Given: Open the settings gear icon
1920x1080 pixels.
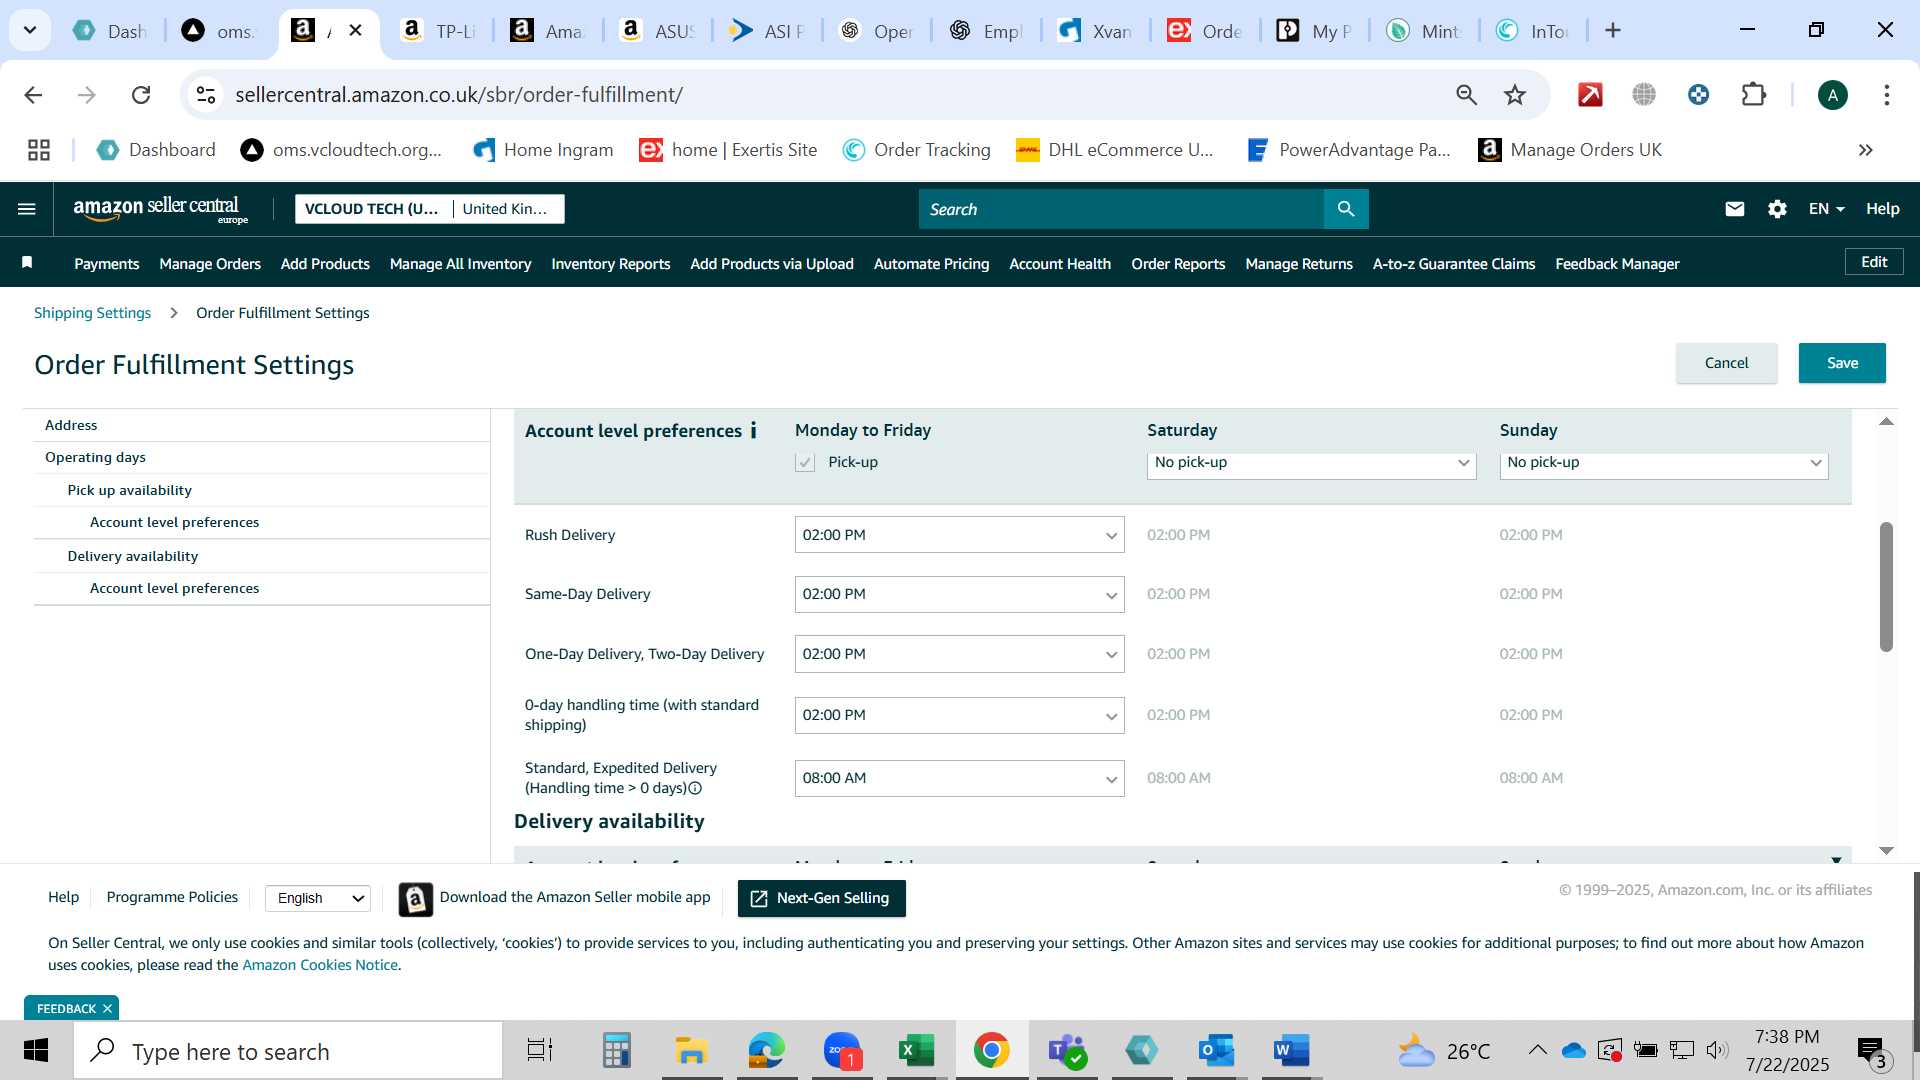Looking at the screenshot, I should [x=1777, y=209].
